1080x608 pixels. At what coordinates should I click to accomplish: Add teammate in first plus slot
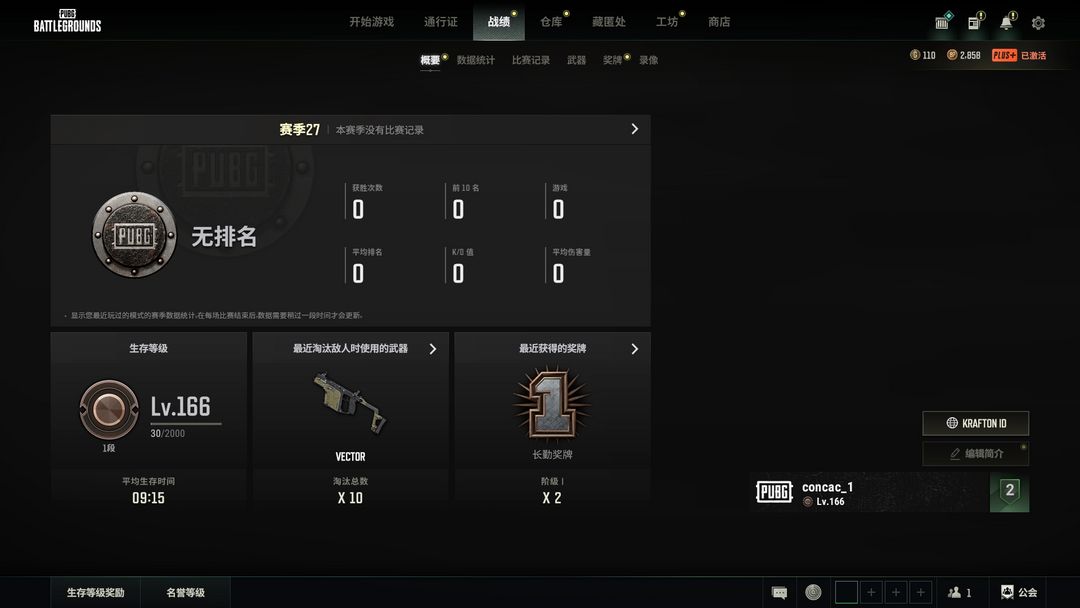click(x=871, y=592)
